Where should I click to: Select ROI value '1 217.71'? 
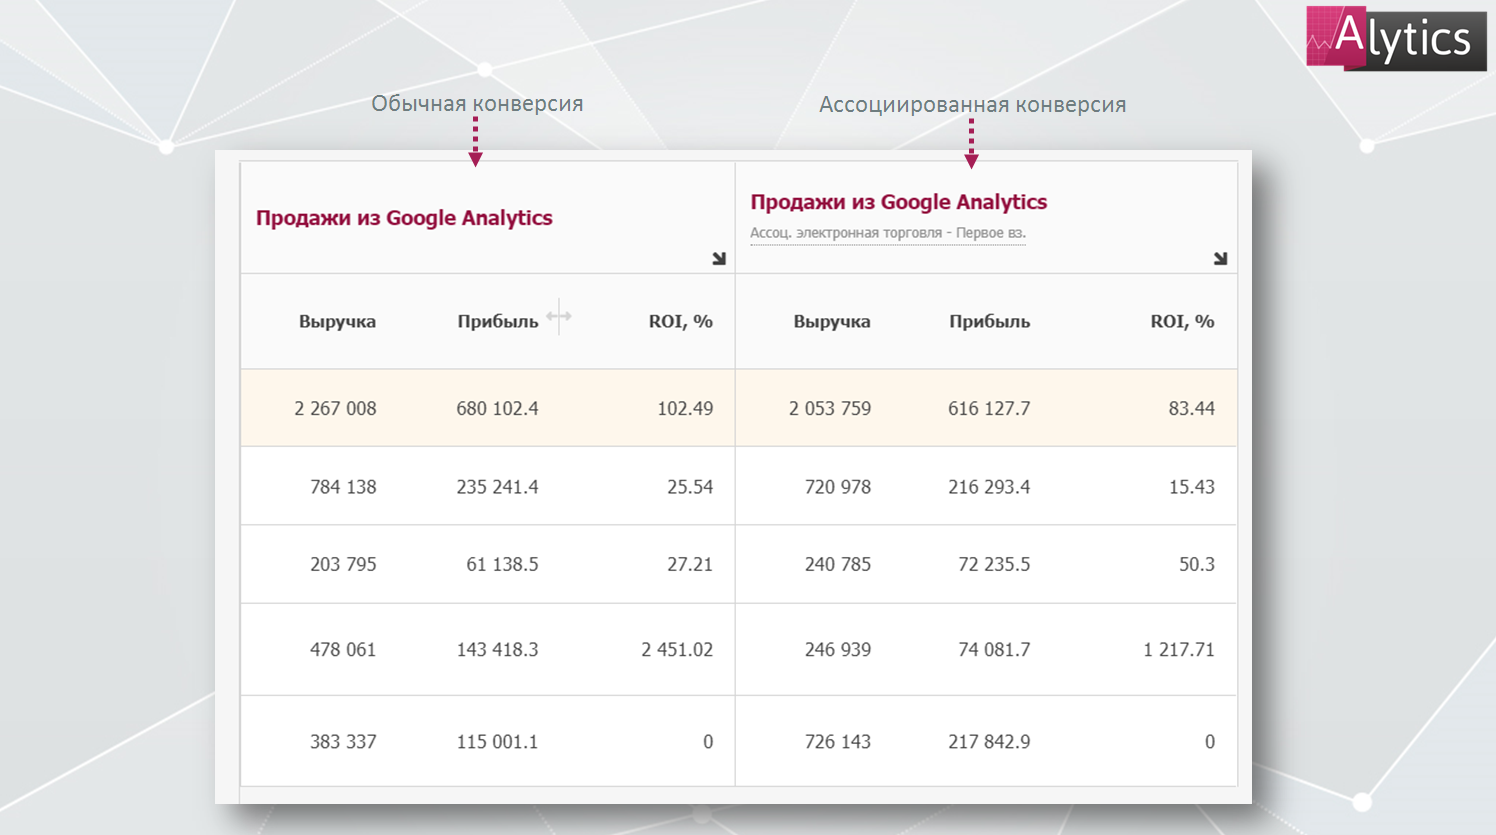click(1179, 650)
